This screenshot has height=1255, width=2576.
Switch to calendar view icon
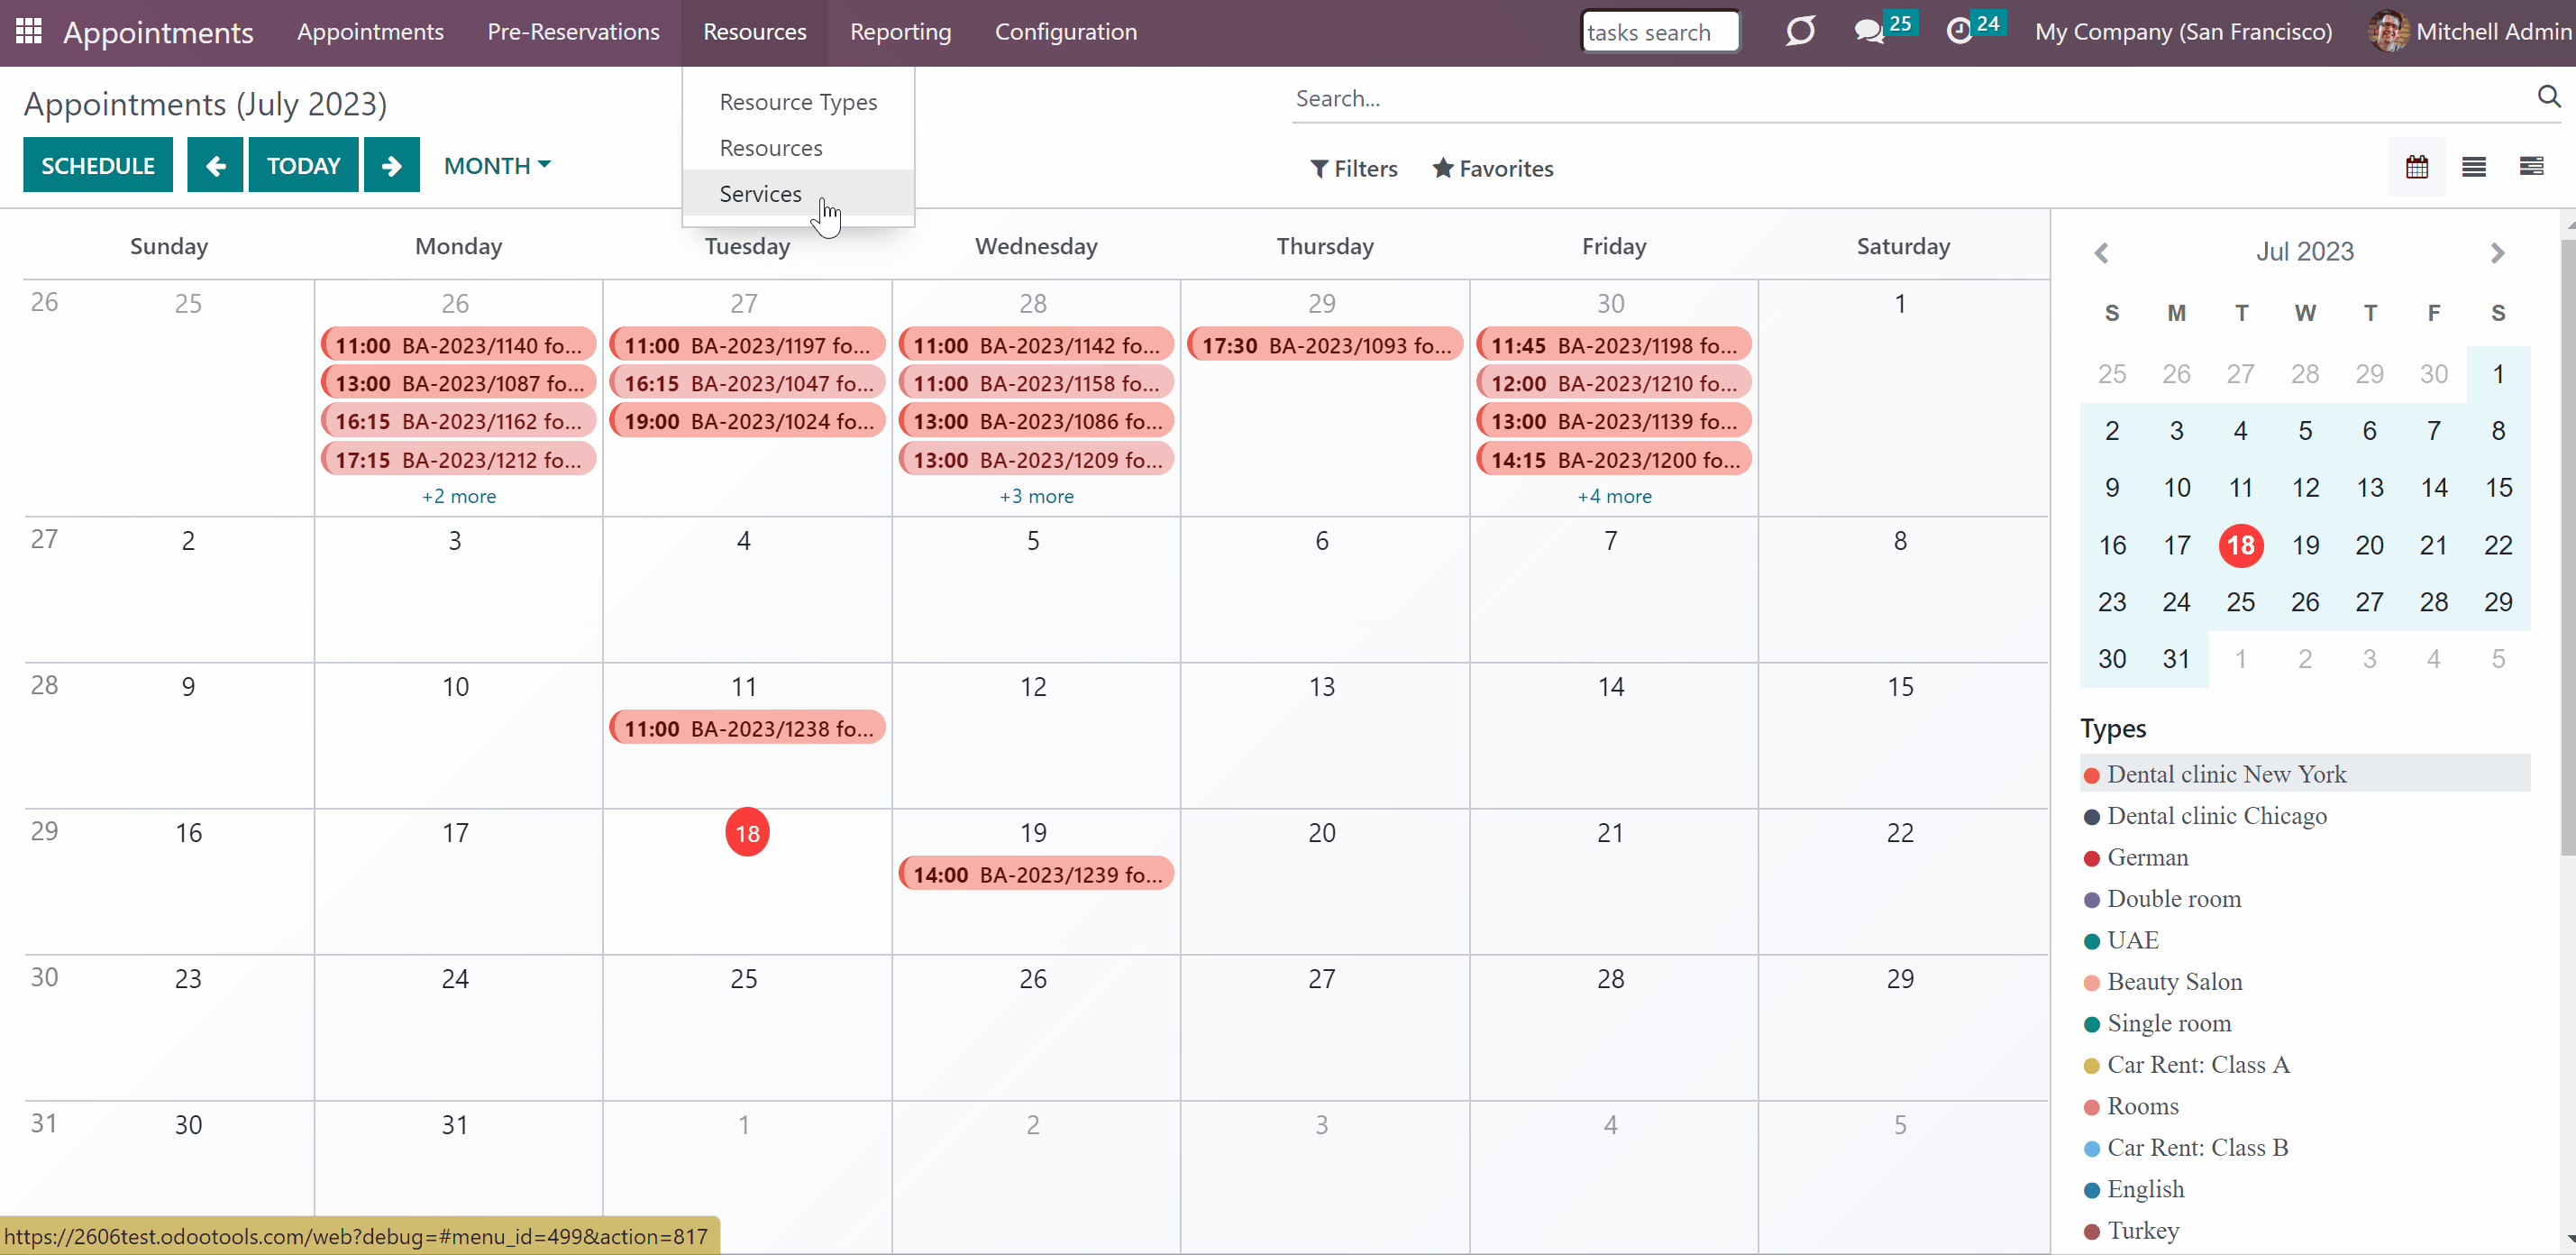[x=2416, y=167]
